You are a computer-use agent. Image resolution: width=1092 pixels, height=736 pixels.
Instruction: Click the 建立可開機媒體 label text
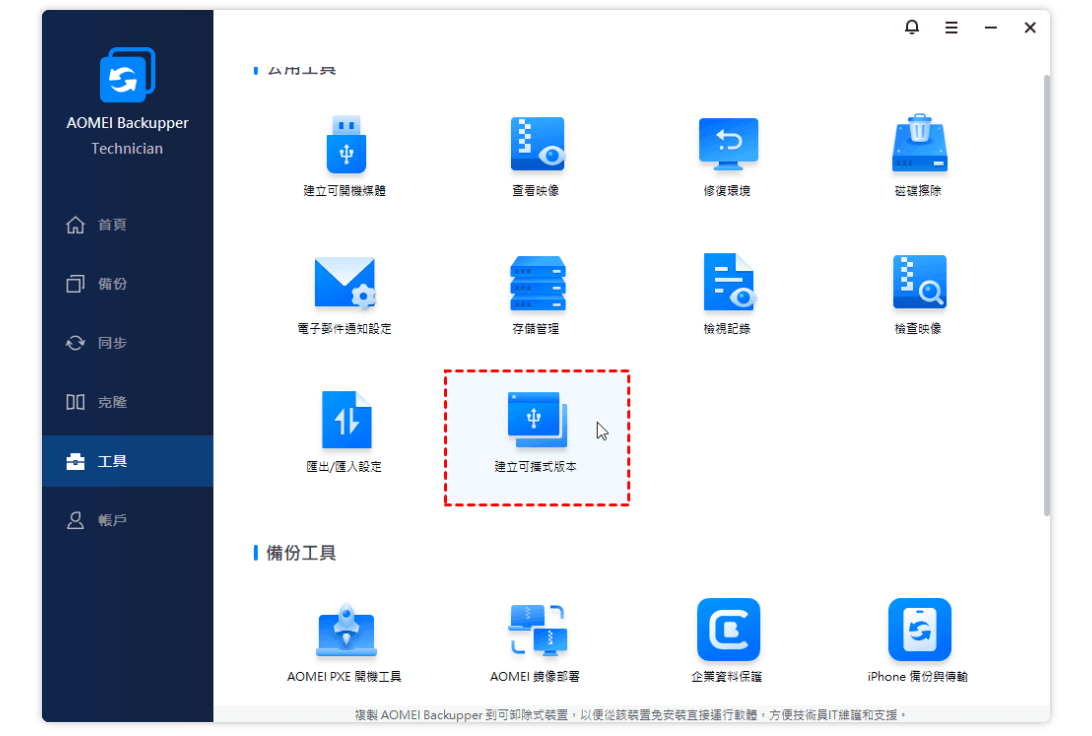point(345,191)
